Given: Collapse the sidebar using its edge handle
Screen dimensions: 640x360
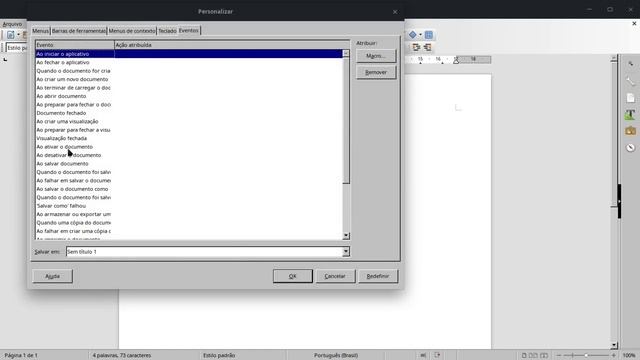Looking at the screenshot, I should (619, 201).
